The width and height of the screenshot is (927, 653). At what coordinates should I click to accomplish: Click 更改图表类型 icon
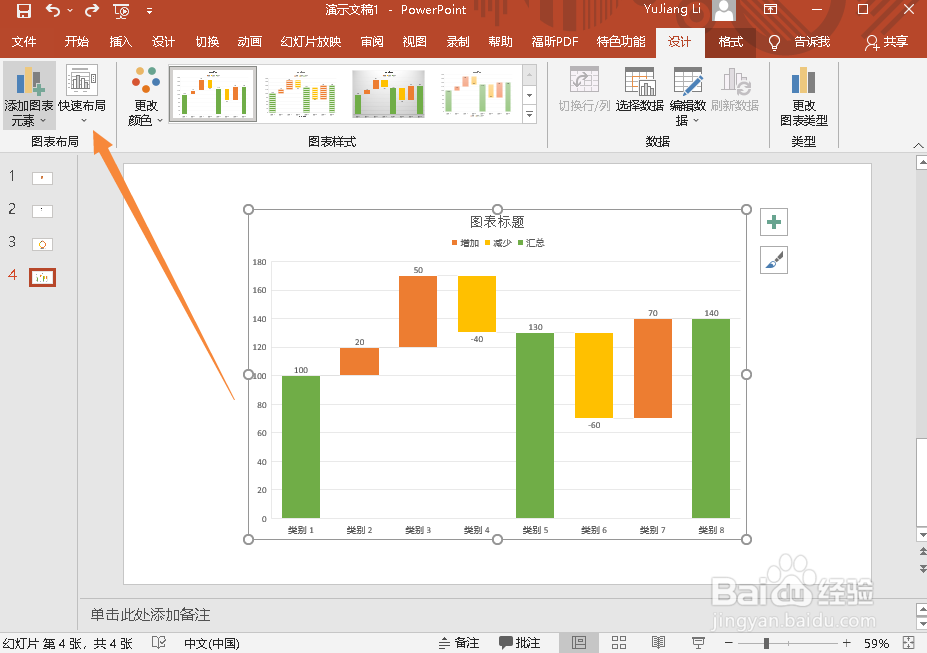pyautogui.click(x=803, y=95)
